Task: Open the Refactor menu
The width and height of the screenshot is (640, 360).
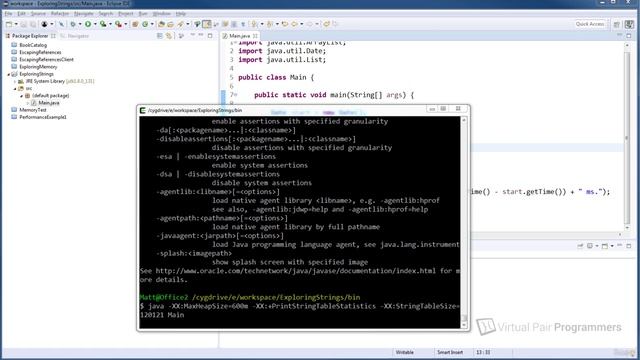Action: [x=60, y=13]
